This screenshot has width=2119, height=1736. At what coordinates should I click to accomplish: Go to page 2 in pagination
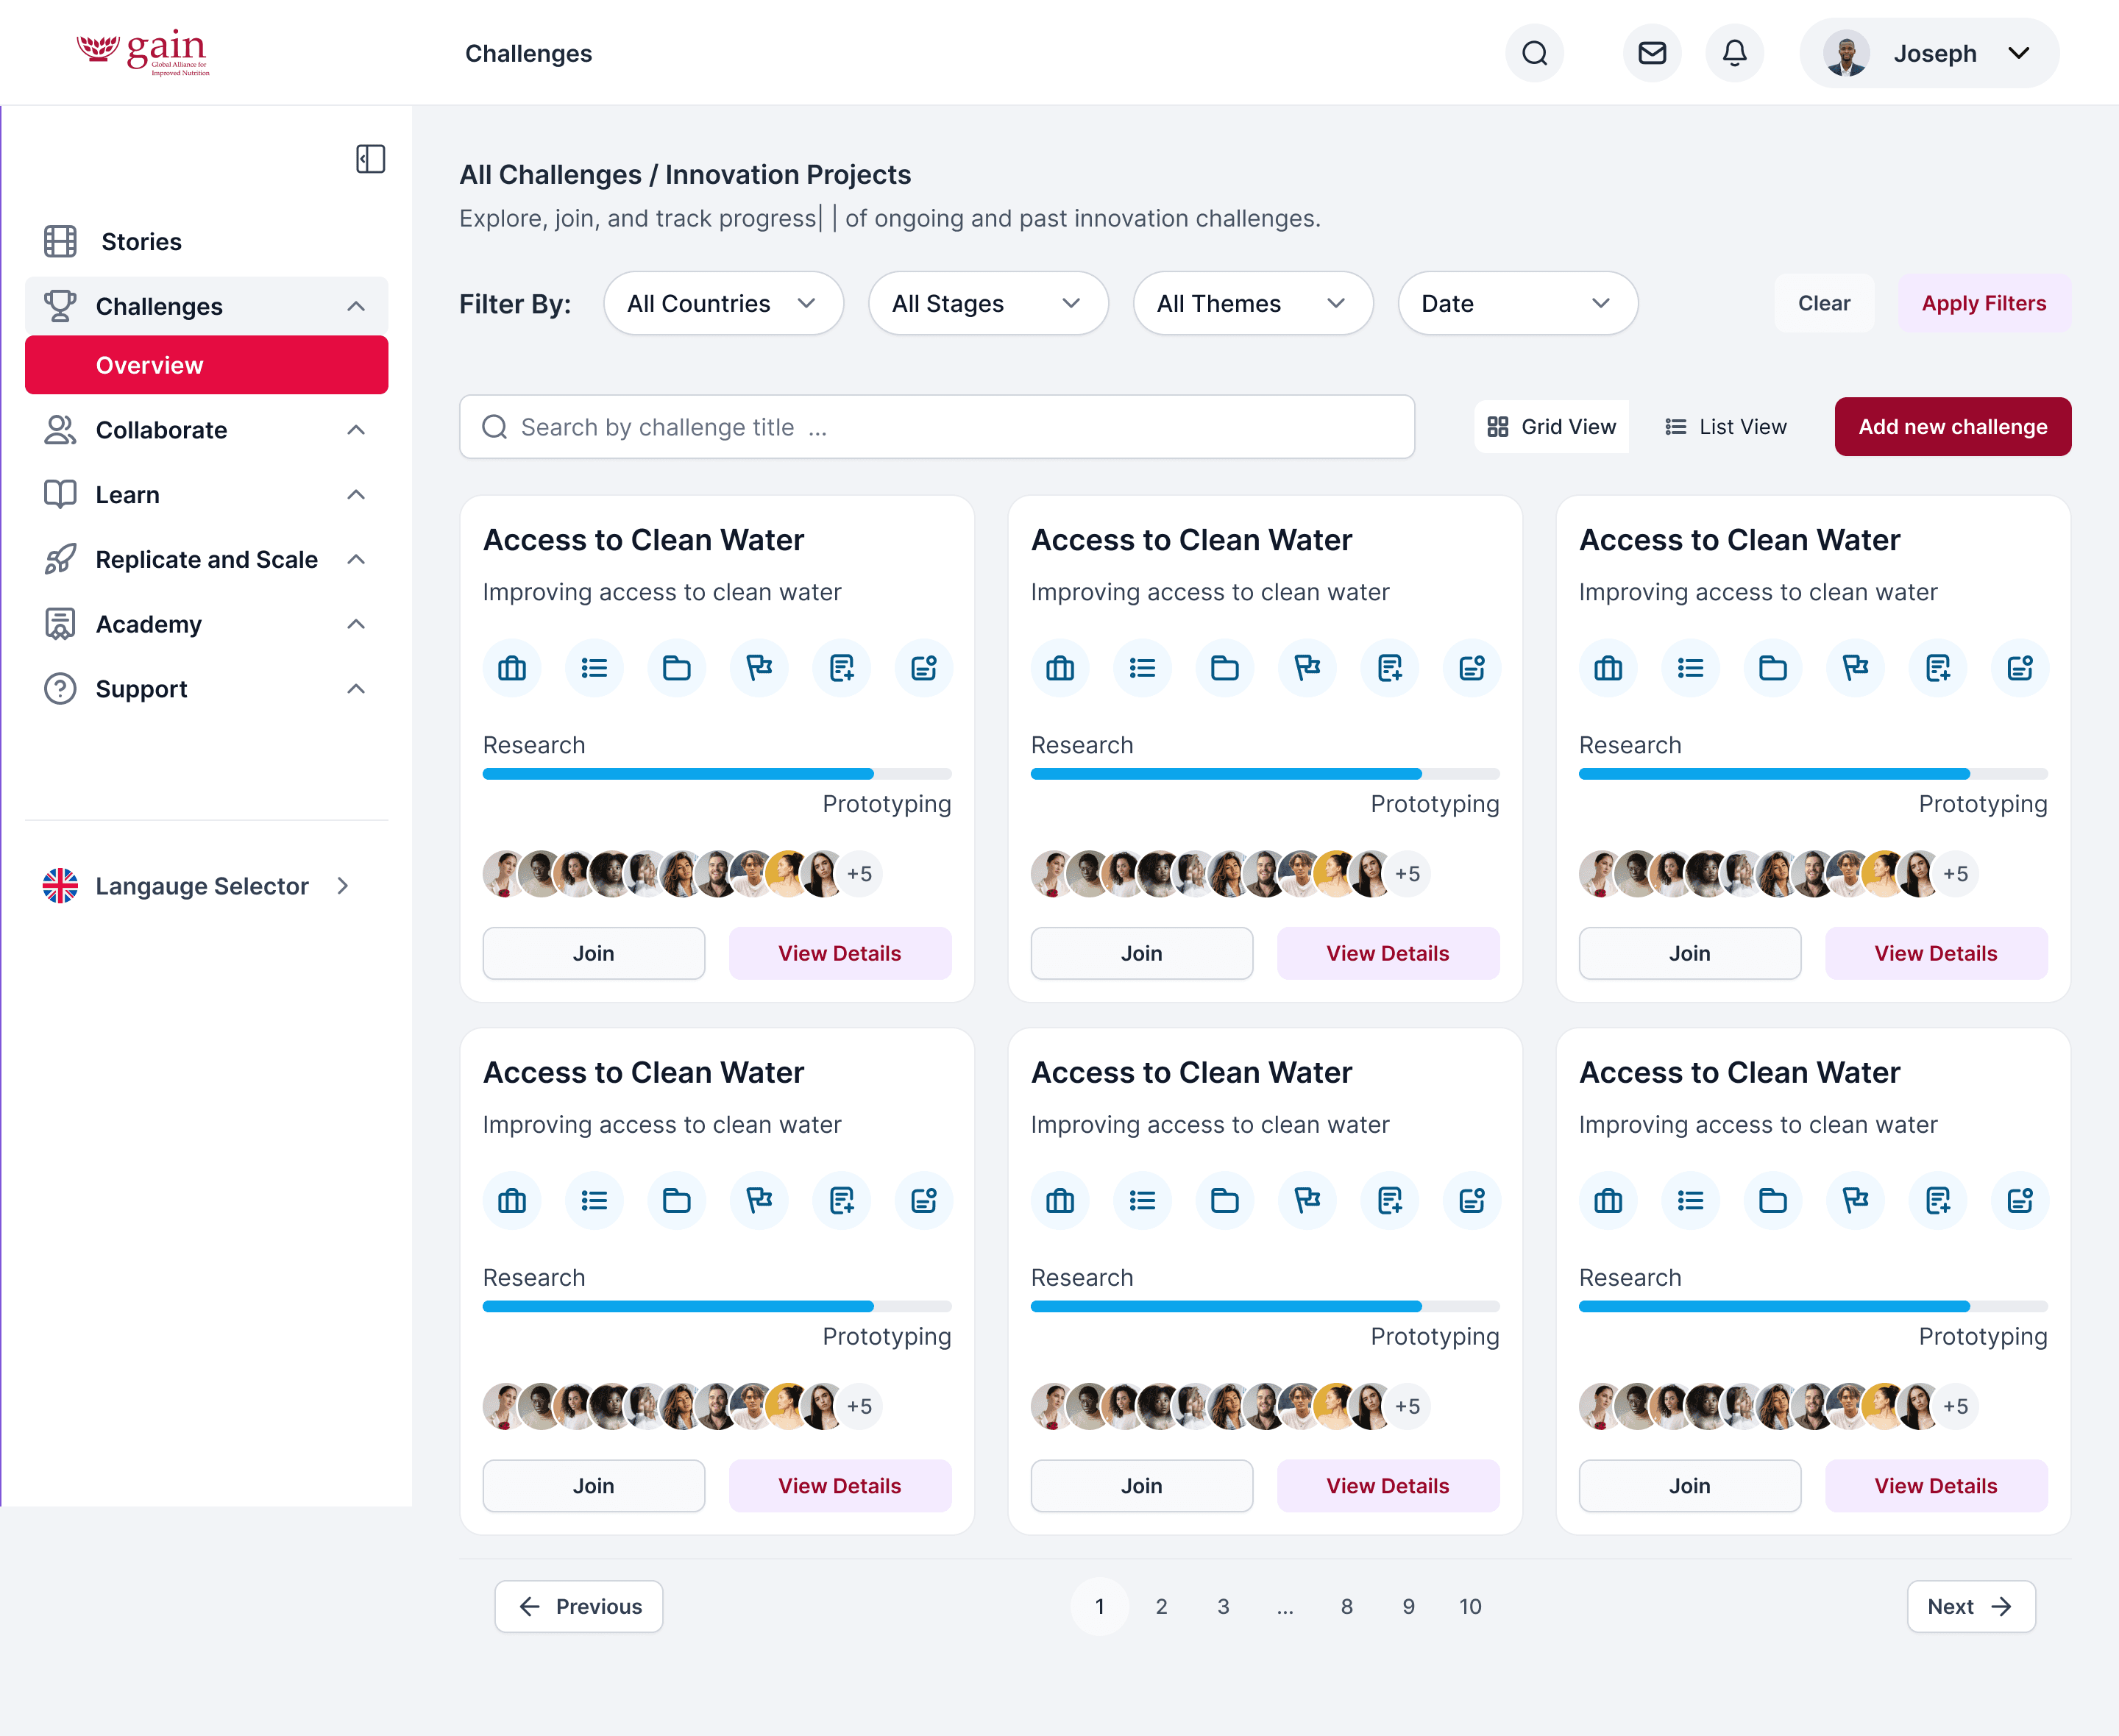[1161, 1606]
